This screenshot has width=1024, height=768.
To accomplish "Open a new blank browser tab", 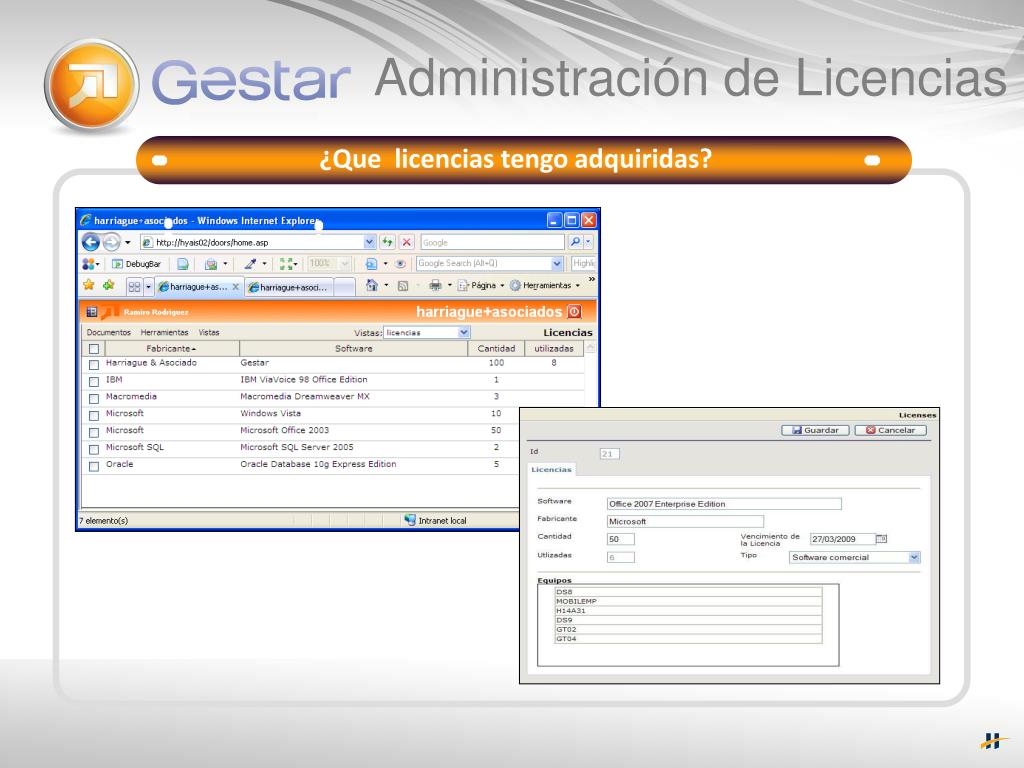I will (344, 287).
